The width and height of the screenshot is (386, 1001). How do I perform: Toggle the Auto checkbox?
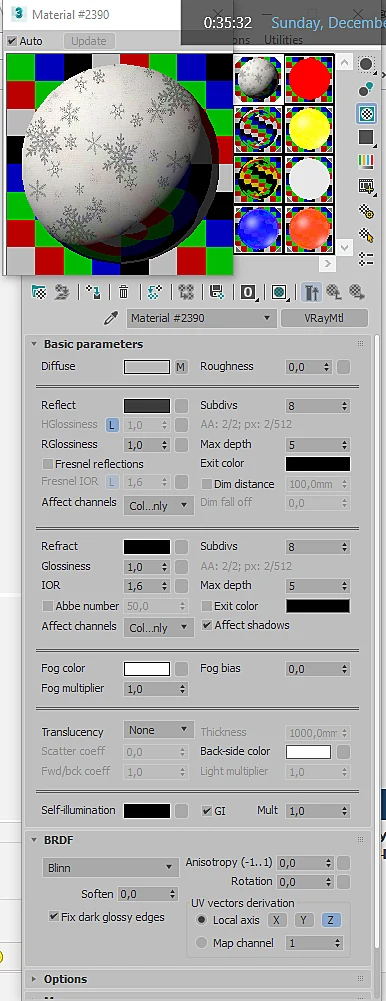[x=11, y=41]
